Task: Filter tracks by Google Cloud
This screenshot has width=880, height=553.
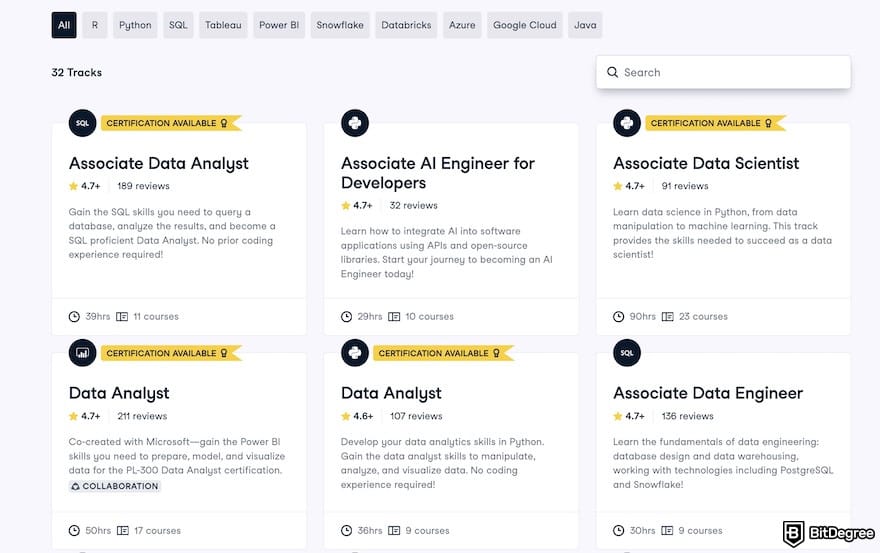Action: [525, 25]
